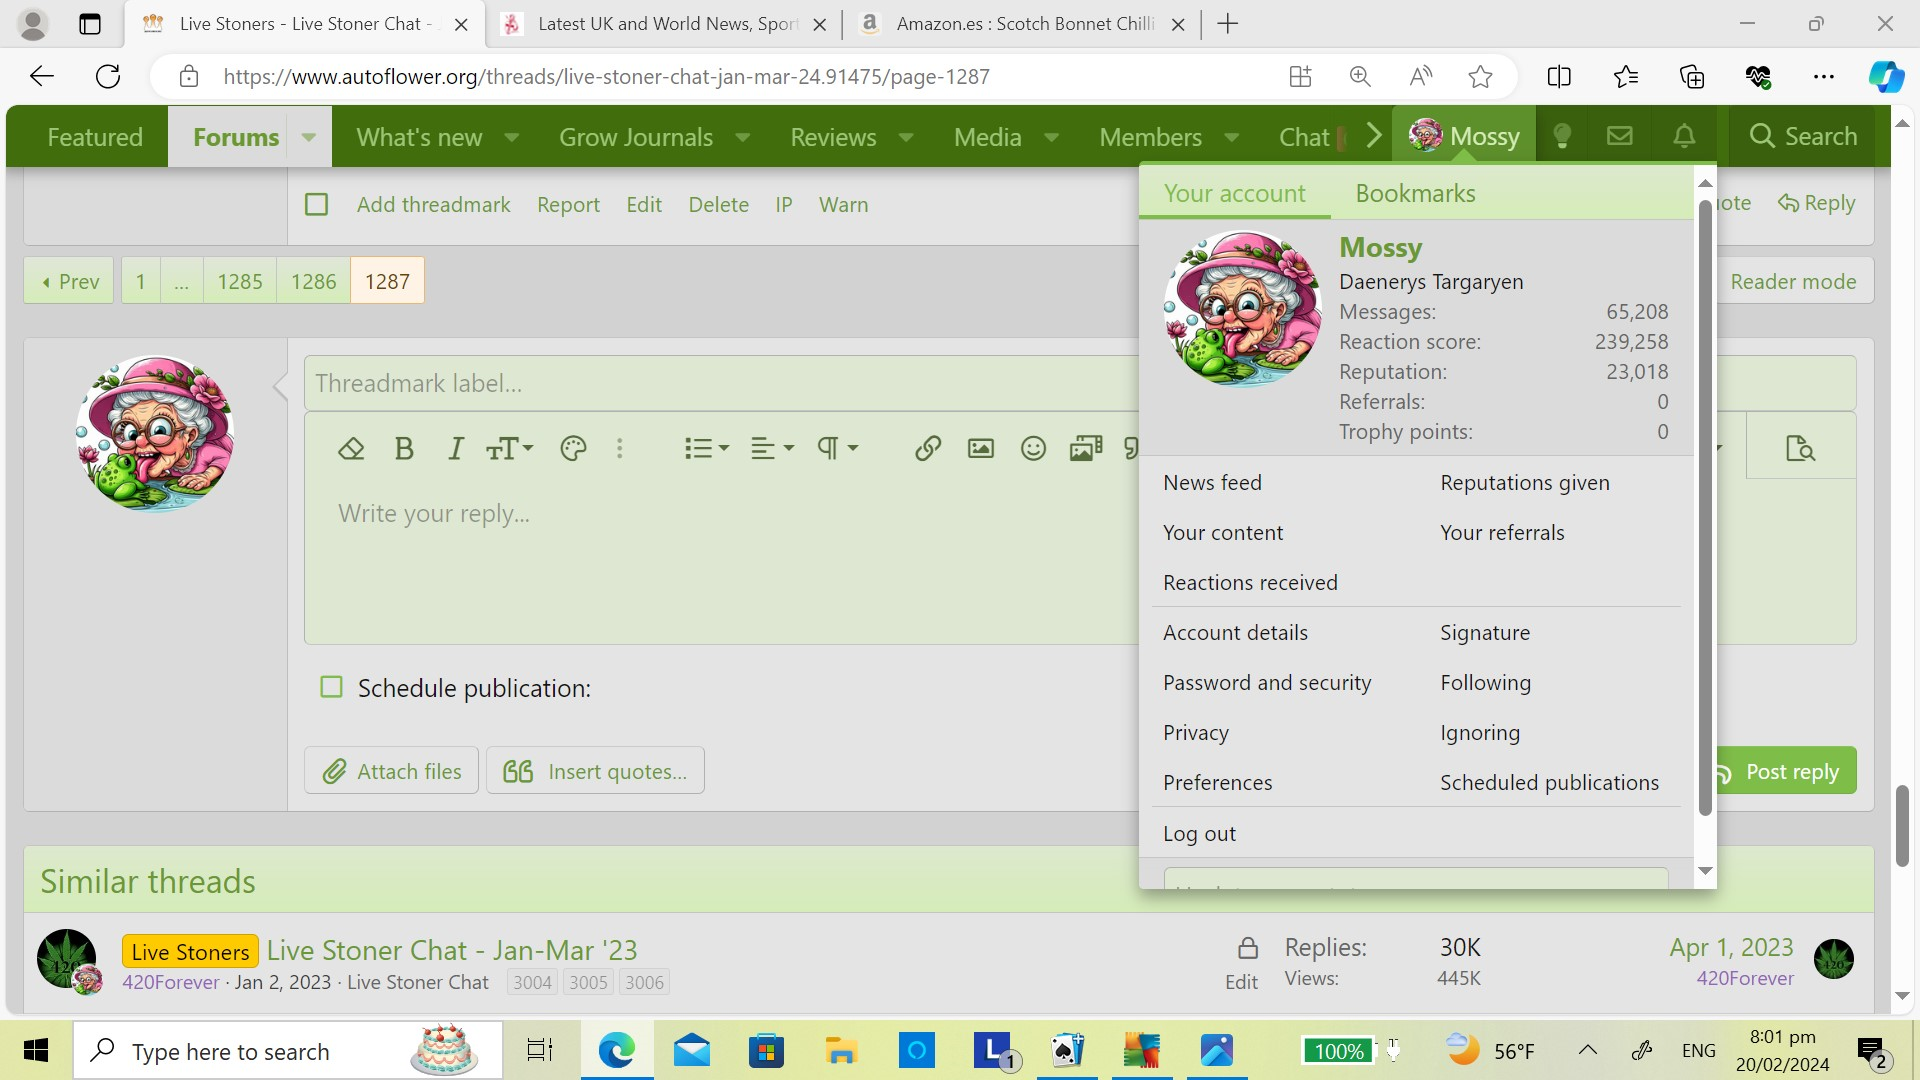The height and width of the screenshot is (1080, 1920).
Task: Open browser zoom magnifier icon
Action: [1360, 76]
